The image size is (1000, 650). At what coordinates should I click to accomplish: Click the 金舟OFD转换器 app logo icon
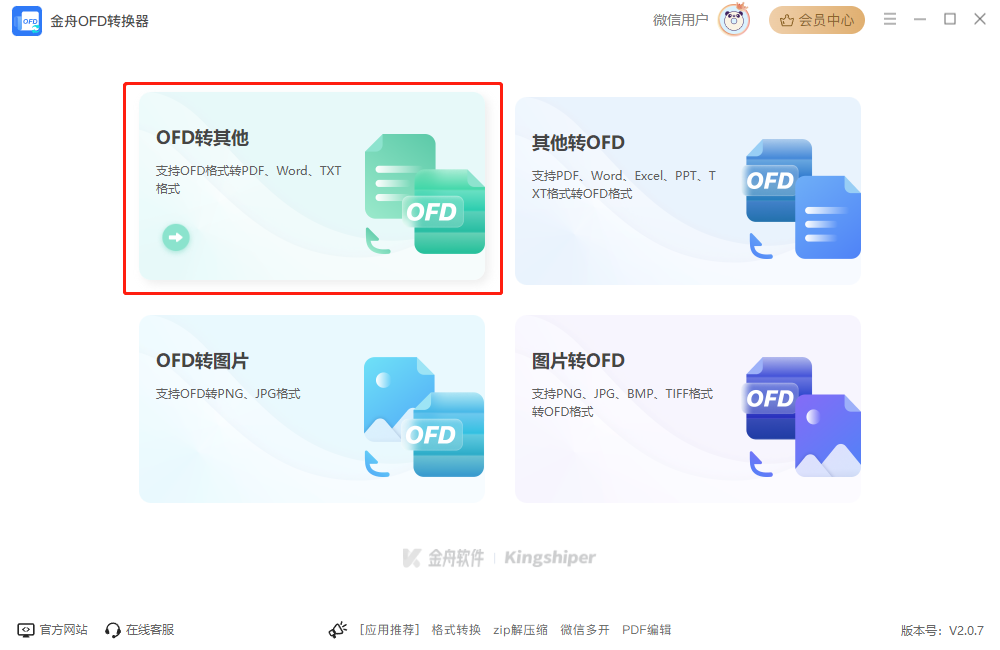pyautogui.click(x=27, y=21)
